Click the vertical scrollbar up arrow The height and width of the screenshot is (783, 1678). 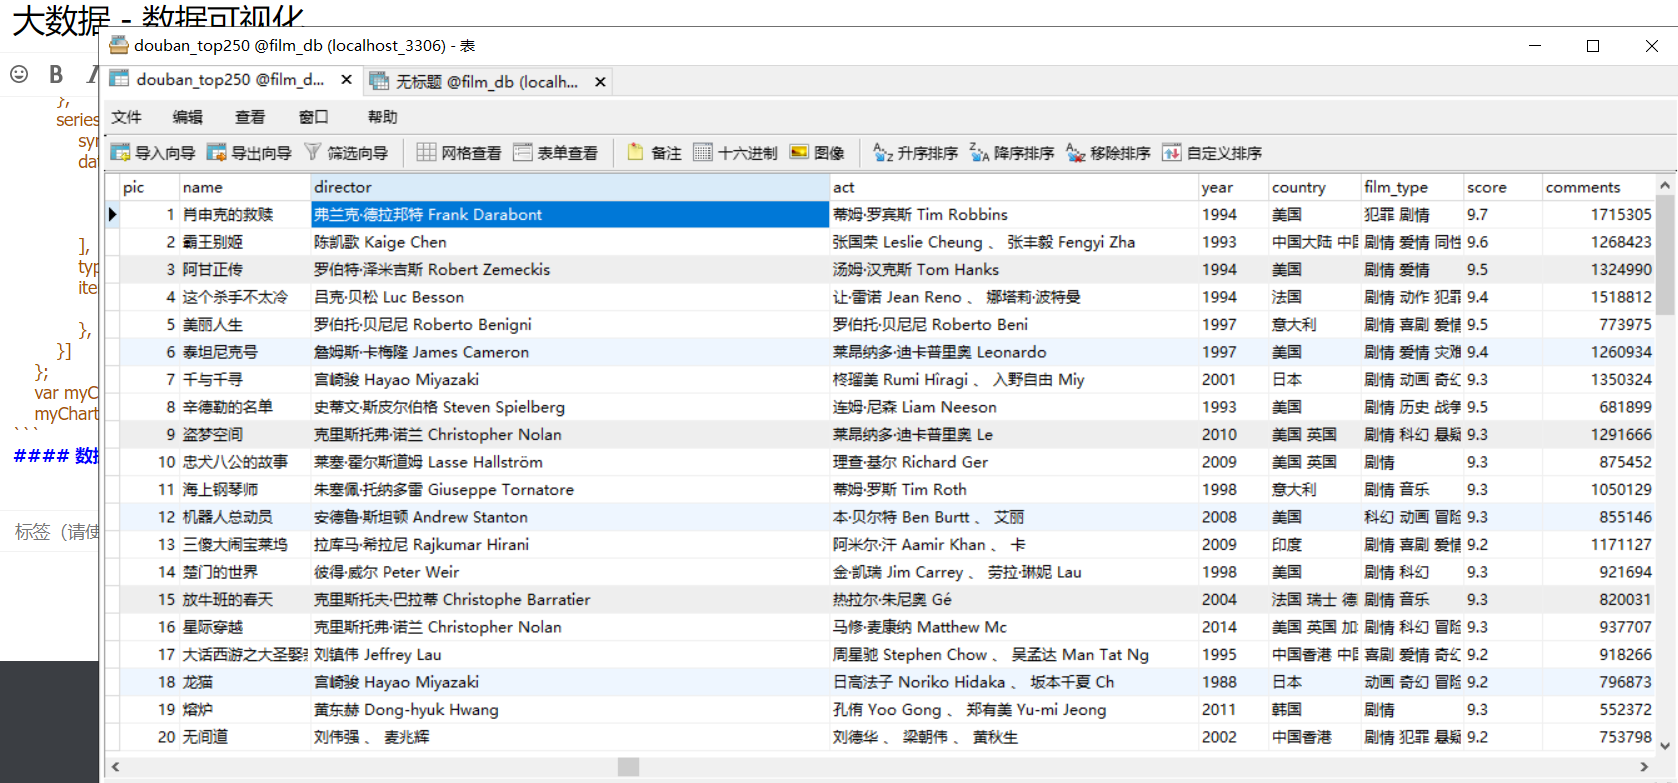1665,185
